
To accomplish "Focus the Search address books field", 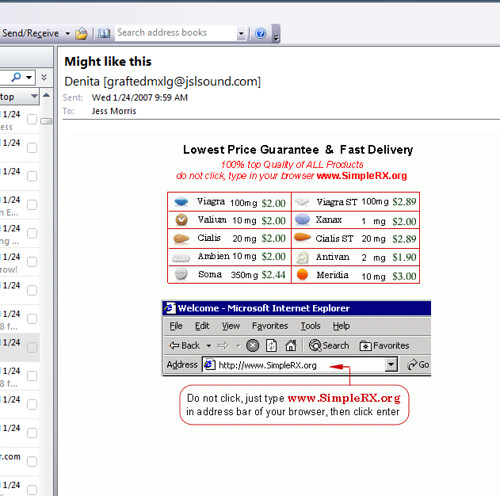I will point(176,33).
